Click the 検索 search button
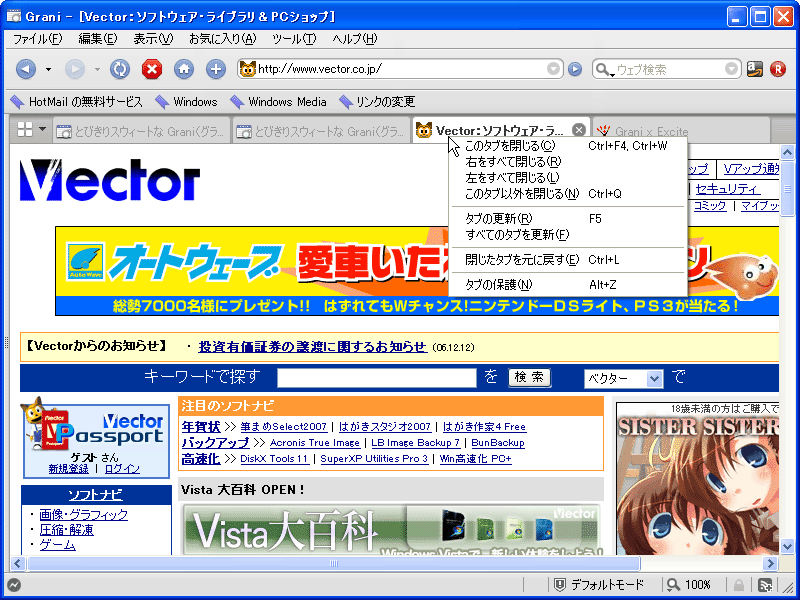 [x=530, y=377]
